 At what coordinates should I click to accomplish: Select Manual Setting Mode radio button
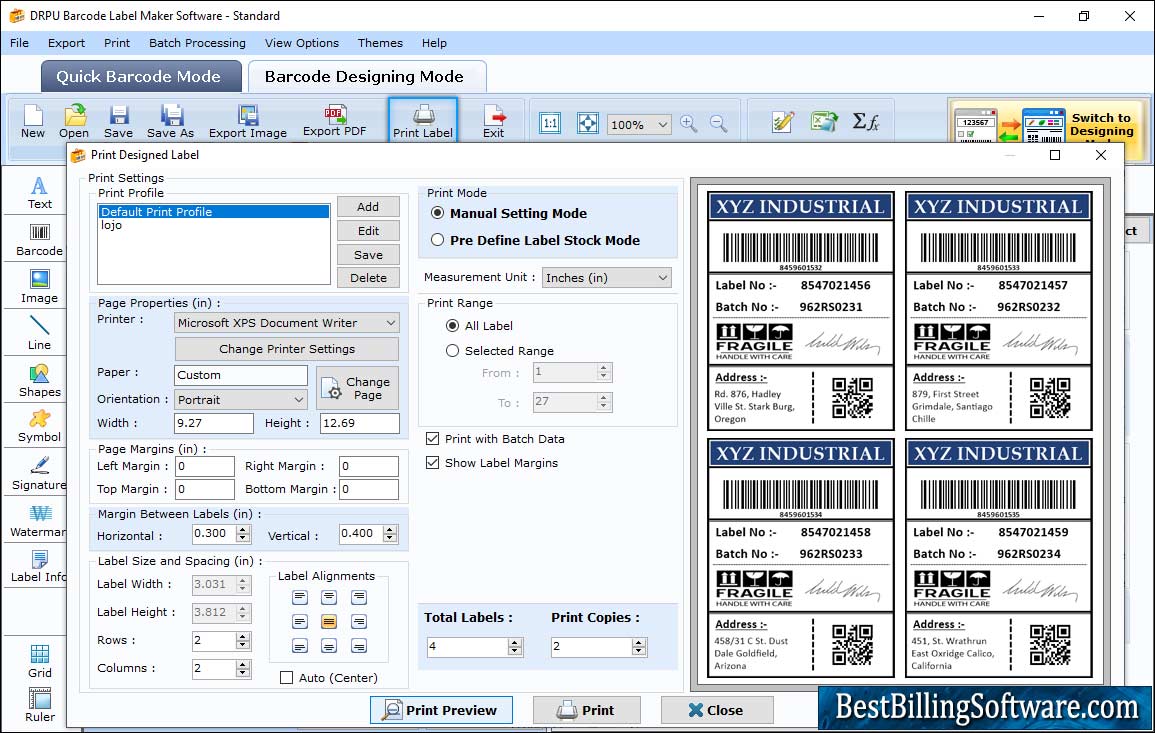438,213
